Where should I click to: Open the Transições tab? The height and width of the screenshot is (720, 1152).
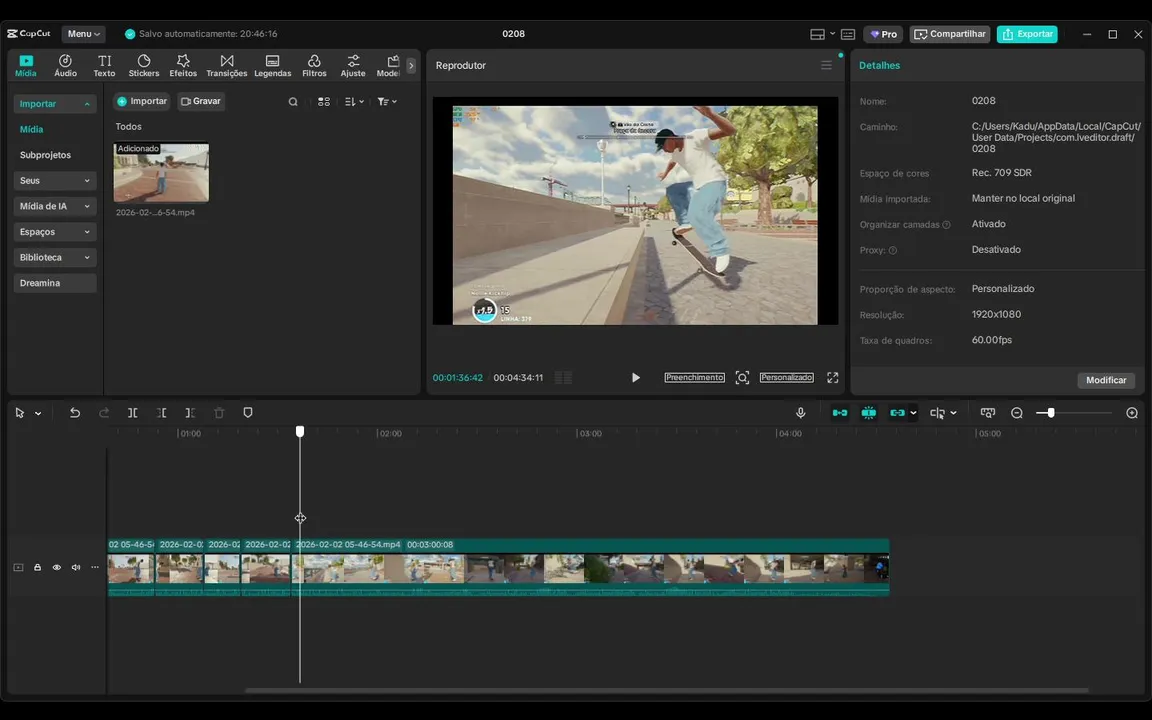point(227,66)
